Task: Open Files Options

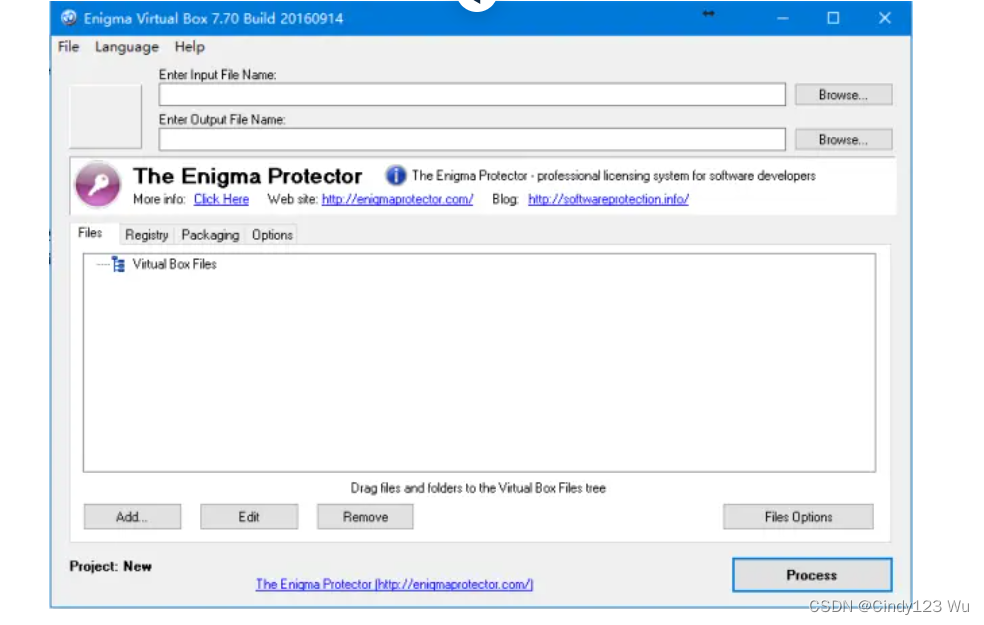Action: [x=798, y=516]
